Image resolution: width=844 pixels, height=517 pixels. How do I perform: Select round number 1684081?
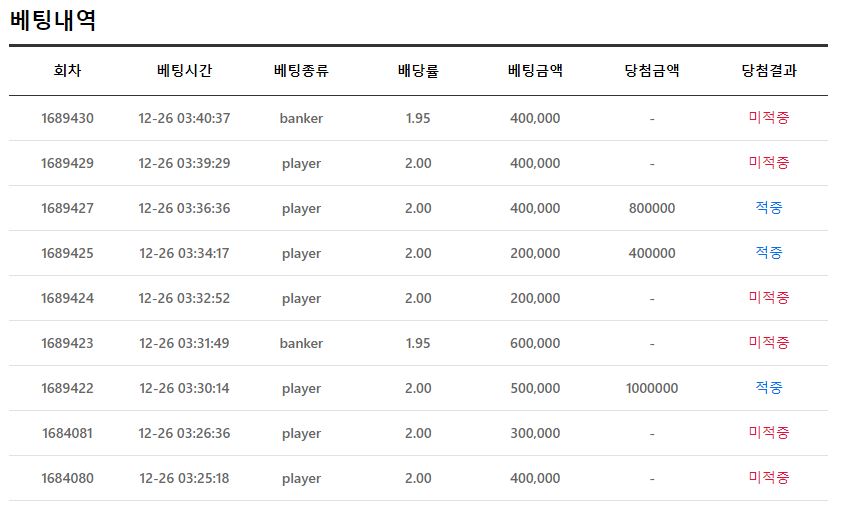67,433
